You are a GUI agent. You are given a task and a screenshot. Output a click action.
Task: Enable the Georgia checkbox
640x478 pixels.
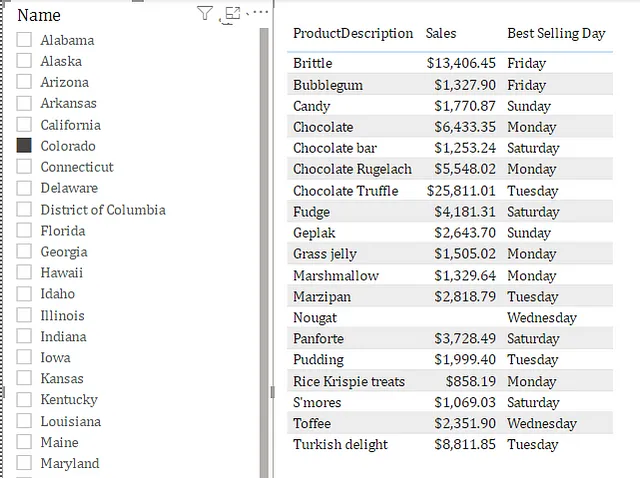pyautogui.click(x=25, y=252)
